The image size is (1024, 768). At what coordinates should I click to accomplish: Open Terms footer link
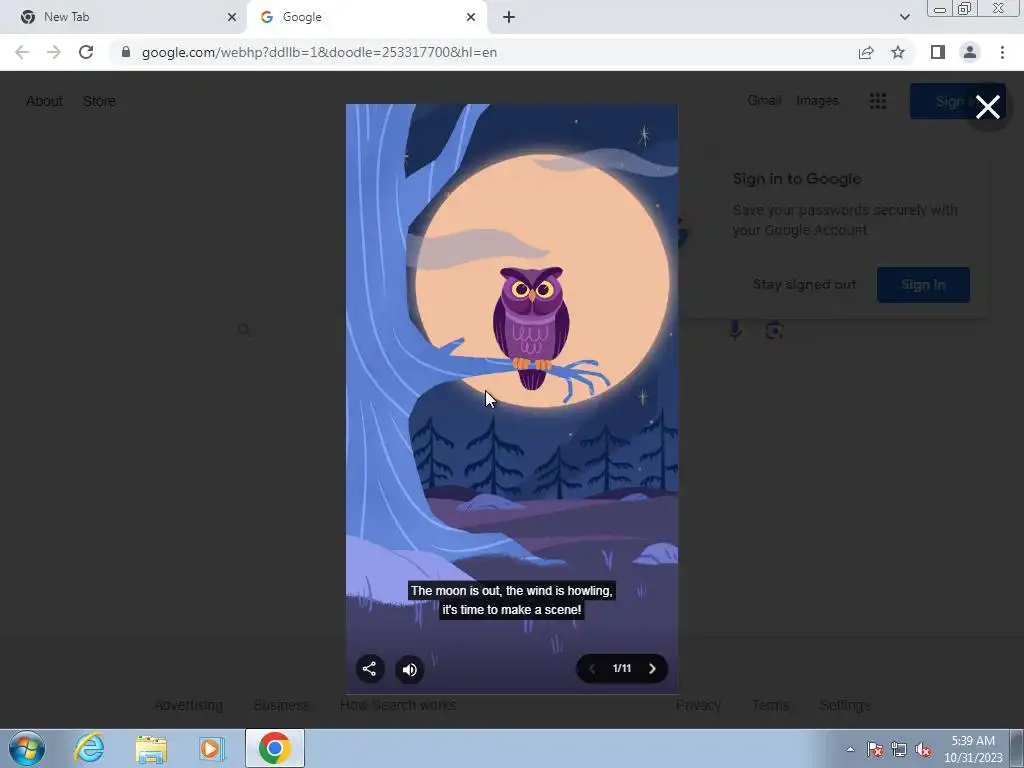click(x=770, y=705)
